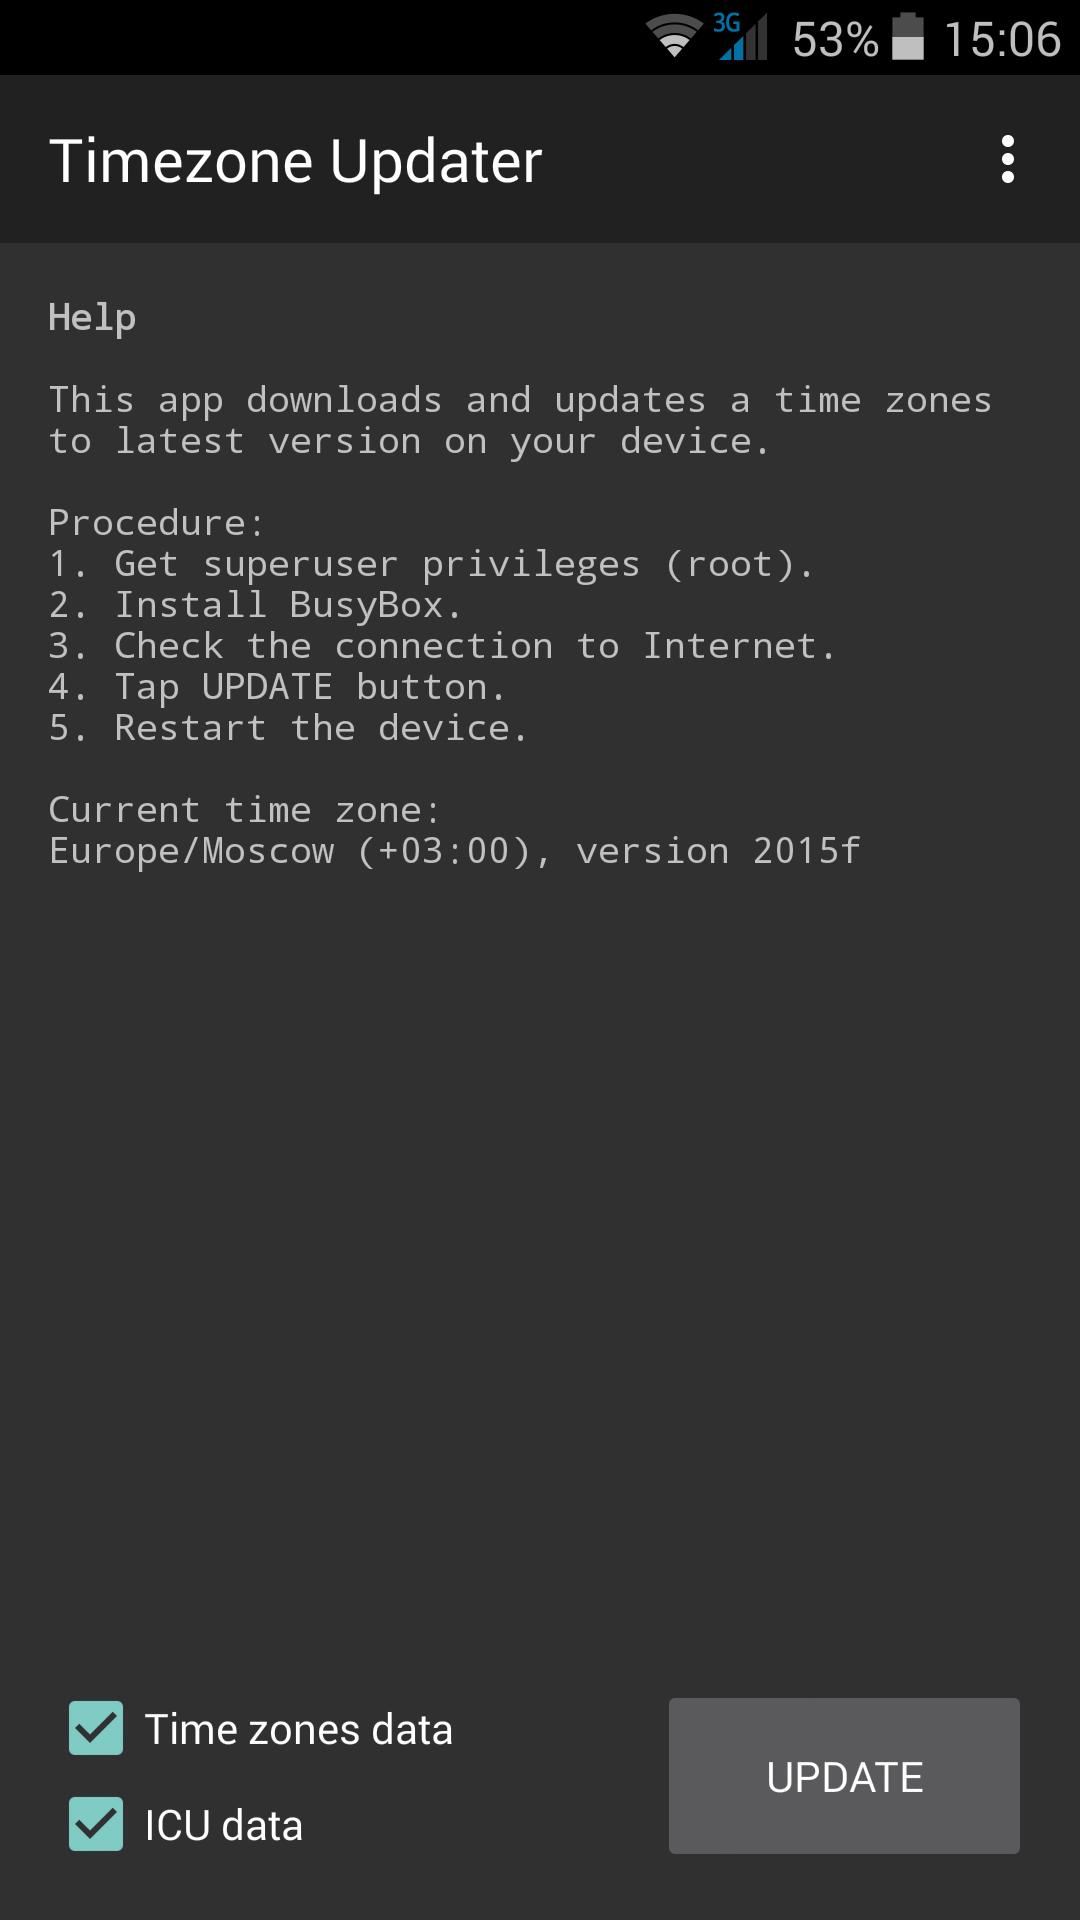Tap the gray UPDATE button
Viewport: 1080px width, 1920px height.
(x=844, y=1776)
